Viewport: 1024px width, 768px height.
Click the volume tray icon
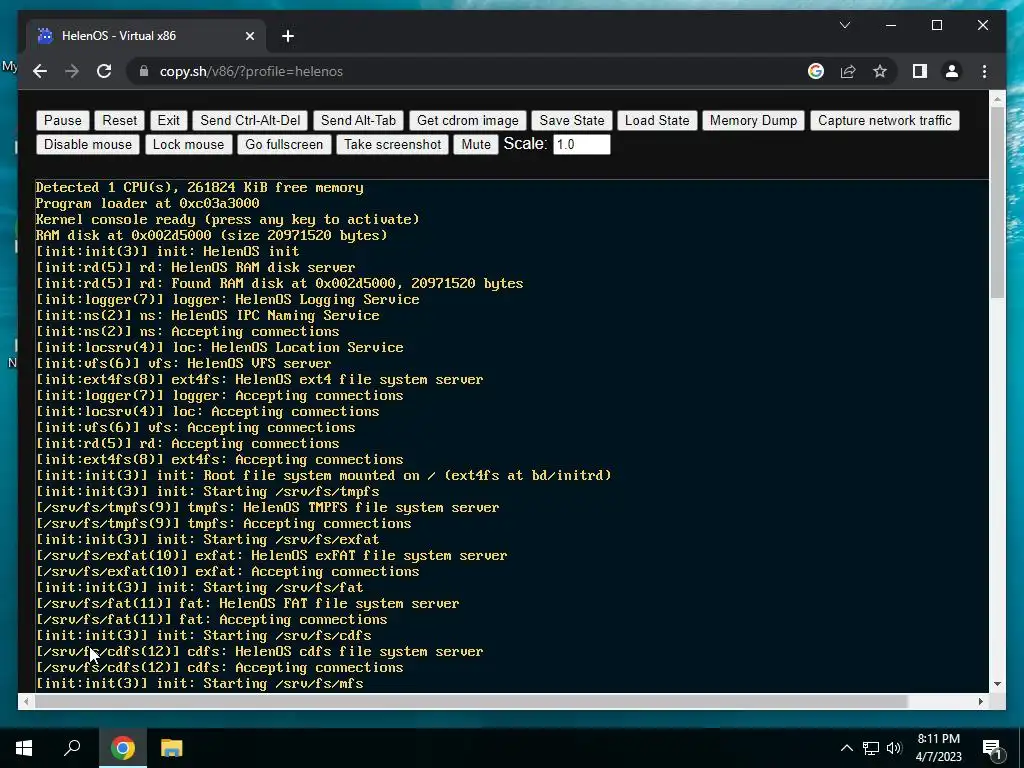tap(894, 748)
